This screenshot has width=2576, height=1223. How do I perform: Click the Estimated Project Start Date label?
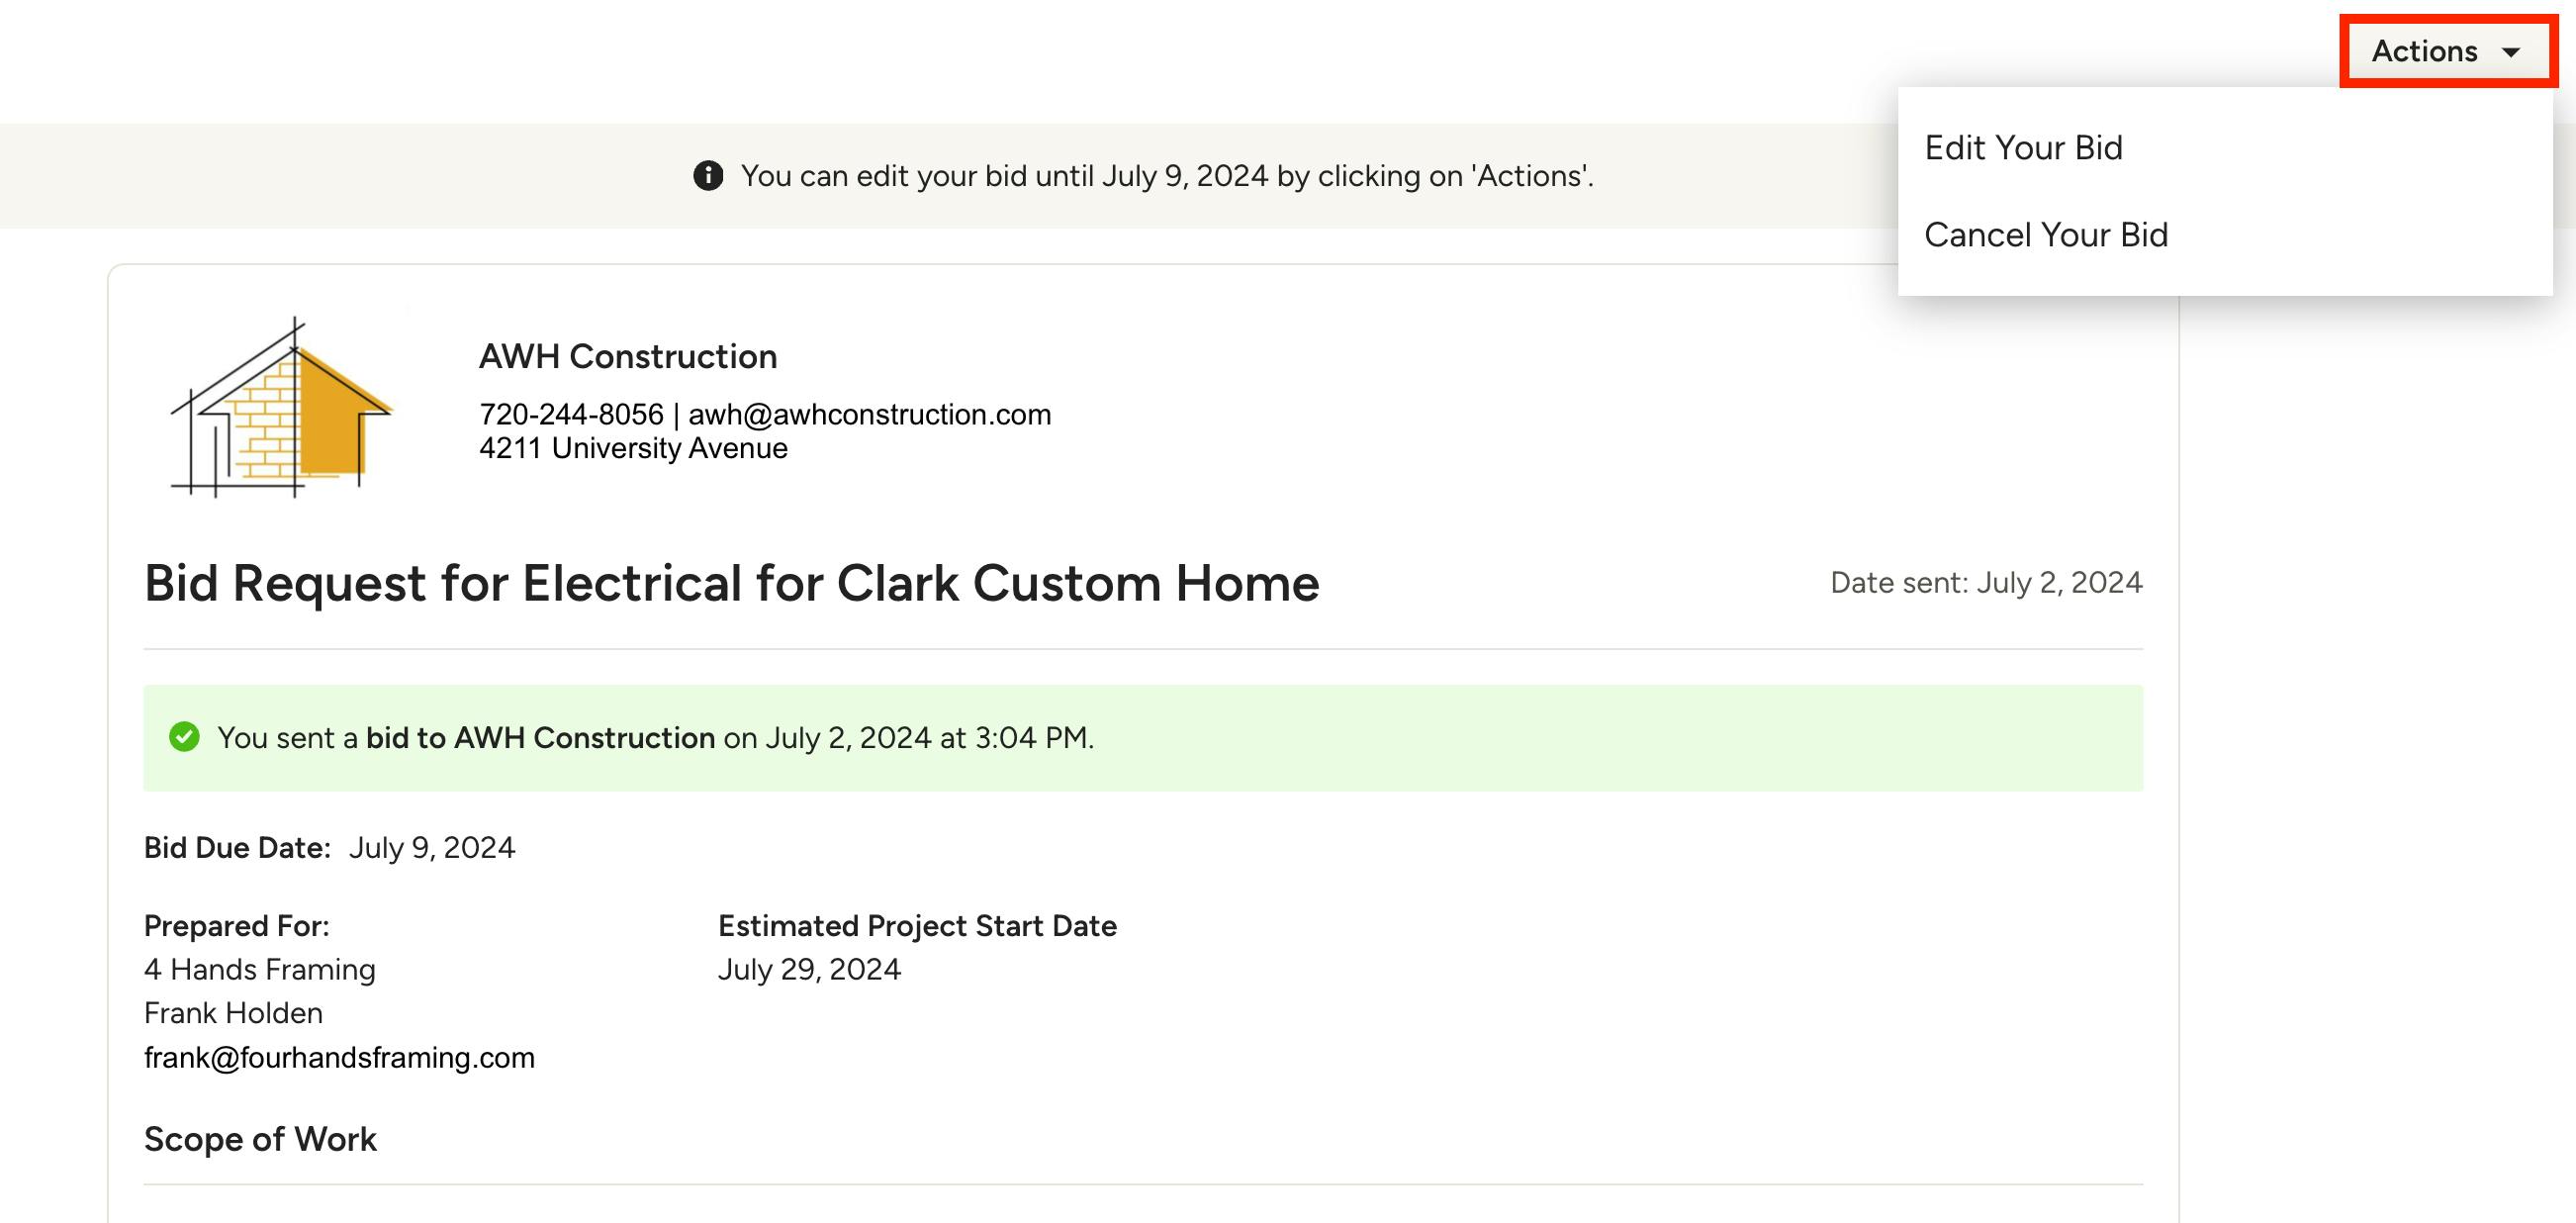click(x=917, y=926)
